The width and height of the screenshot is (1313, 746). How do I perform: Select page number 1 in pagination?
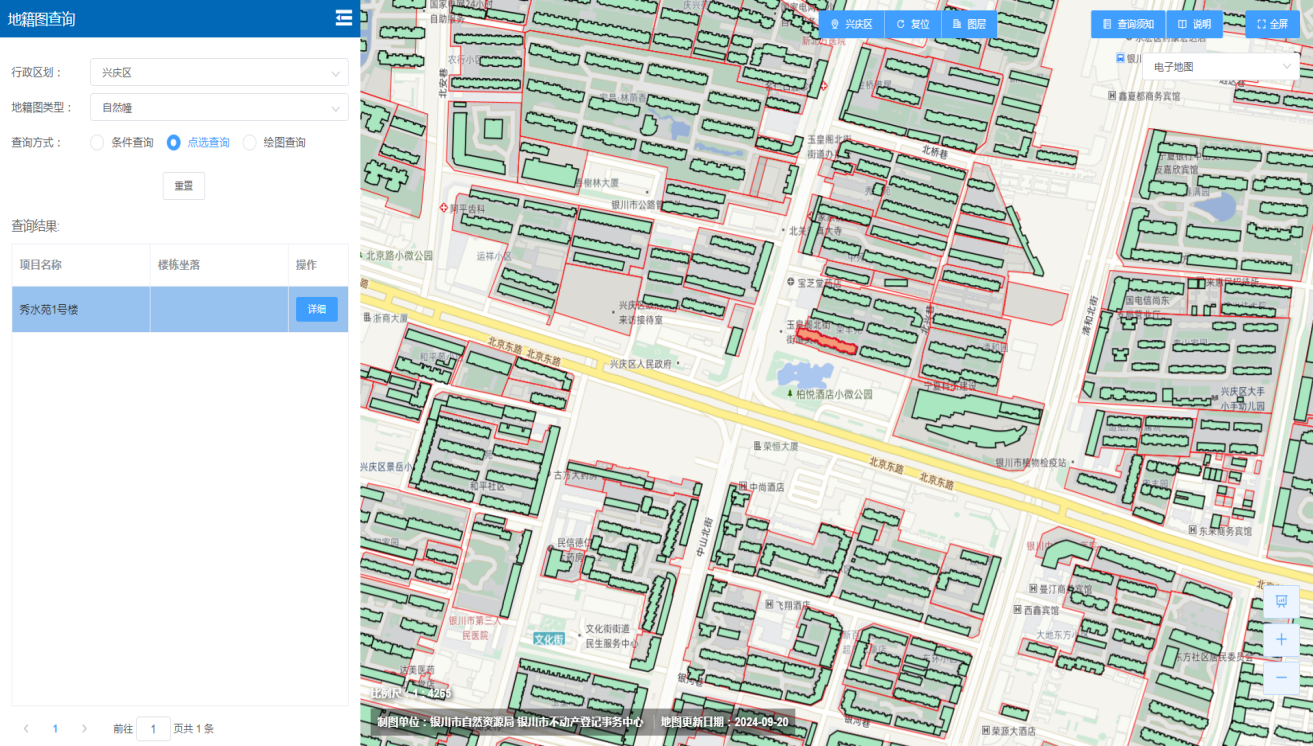[55, 729]
